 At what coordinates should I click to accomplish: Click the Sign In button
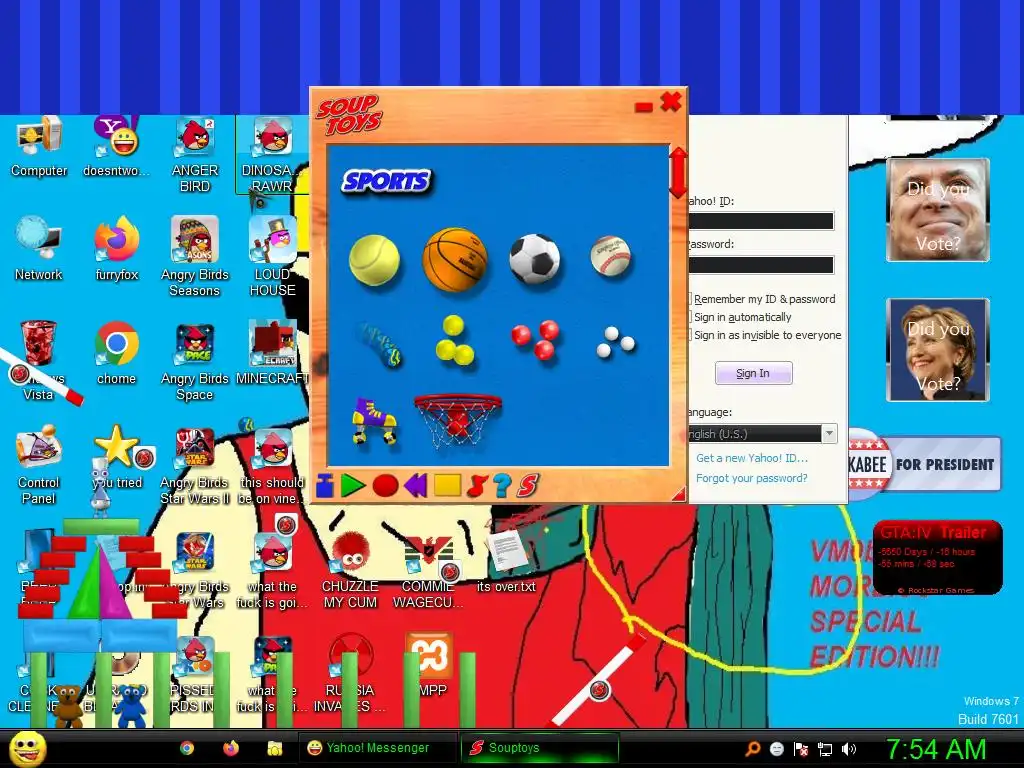pos(754,373)
